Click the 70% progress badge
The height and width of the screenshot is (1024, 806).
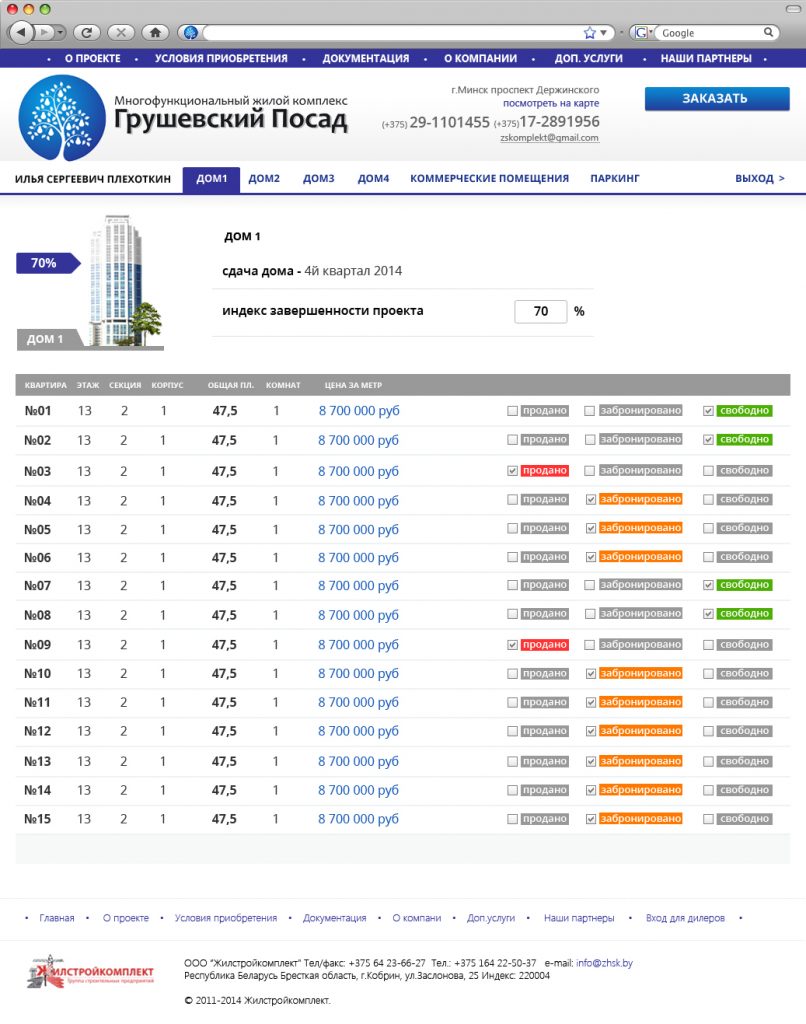tap(46, 263)
